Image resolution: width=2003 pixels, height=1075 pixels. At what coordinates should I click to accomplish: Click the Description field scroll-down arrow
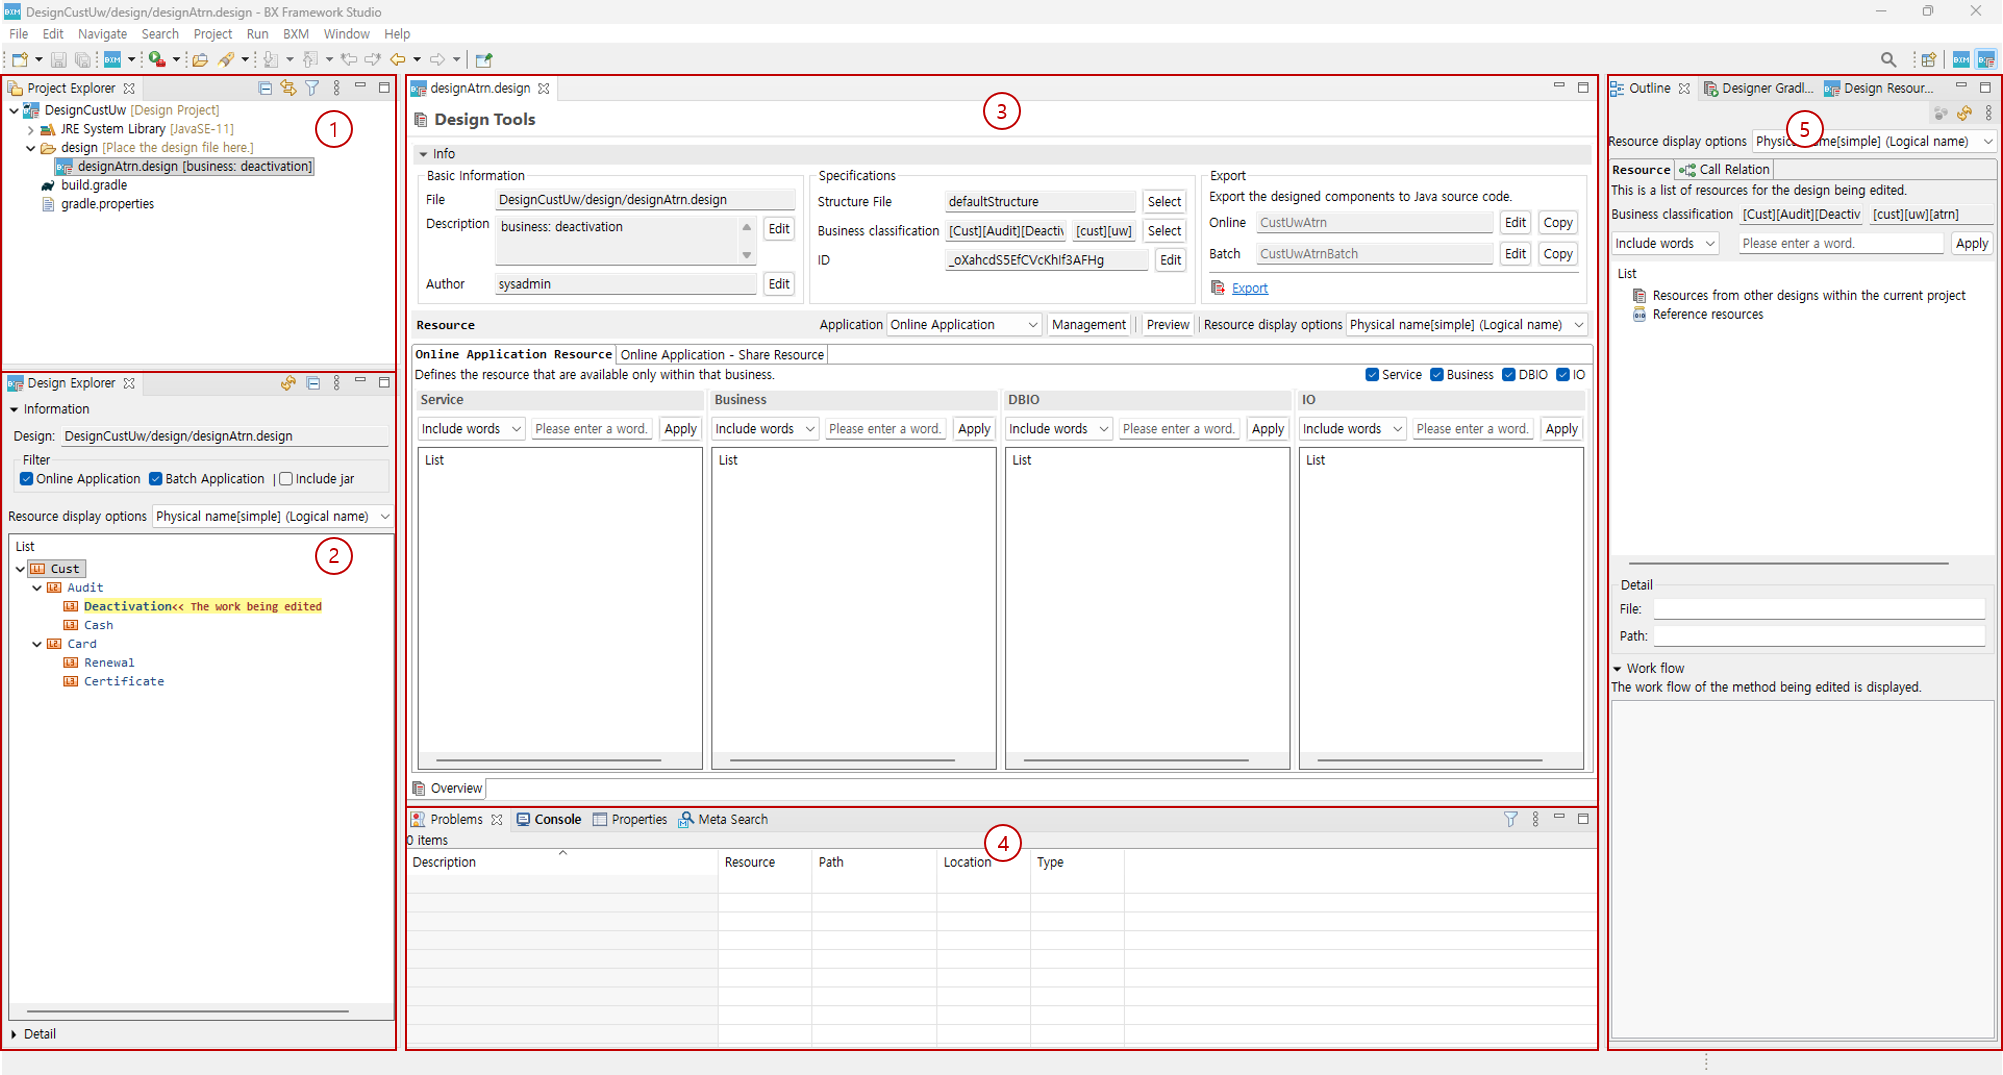[746, 255]
